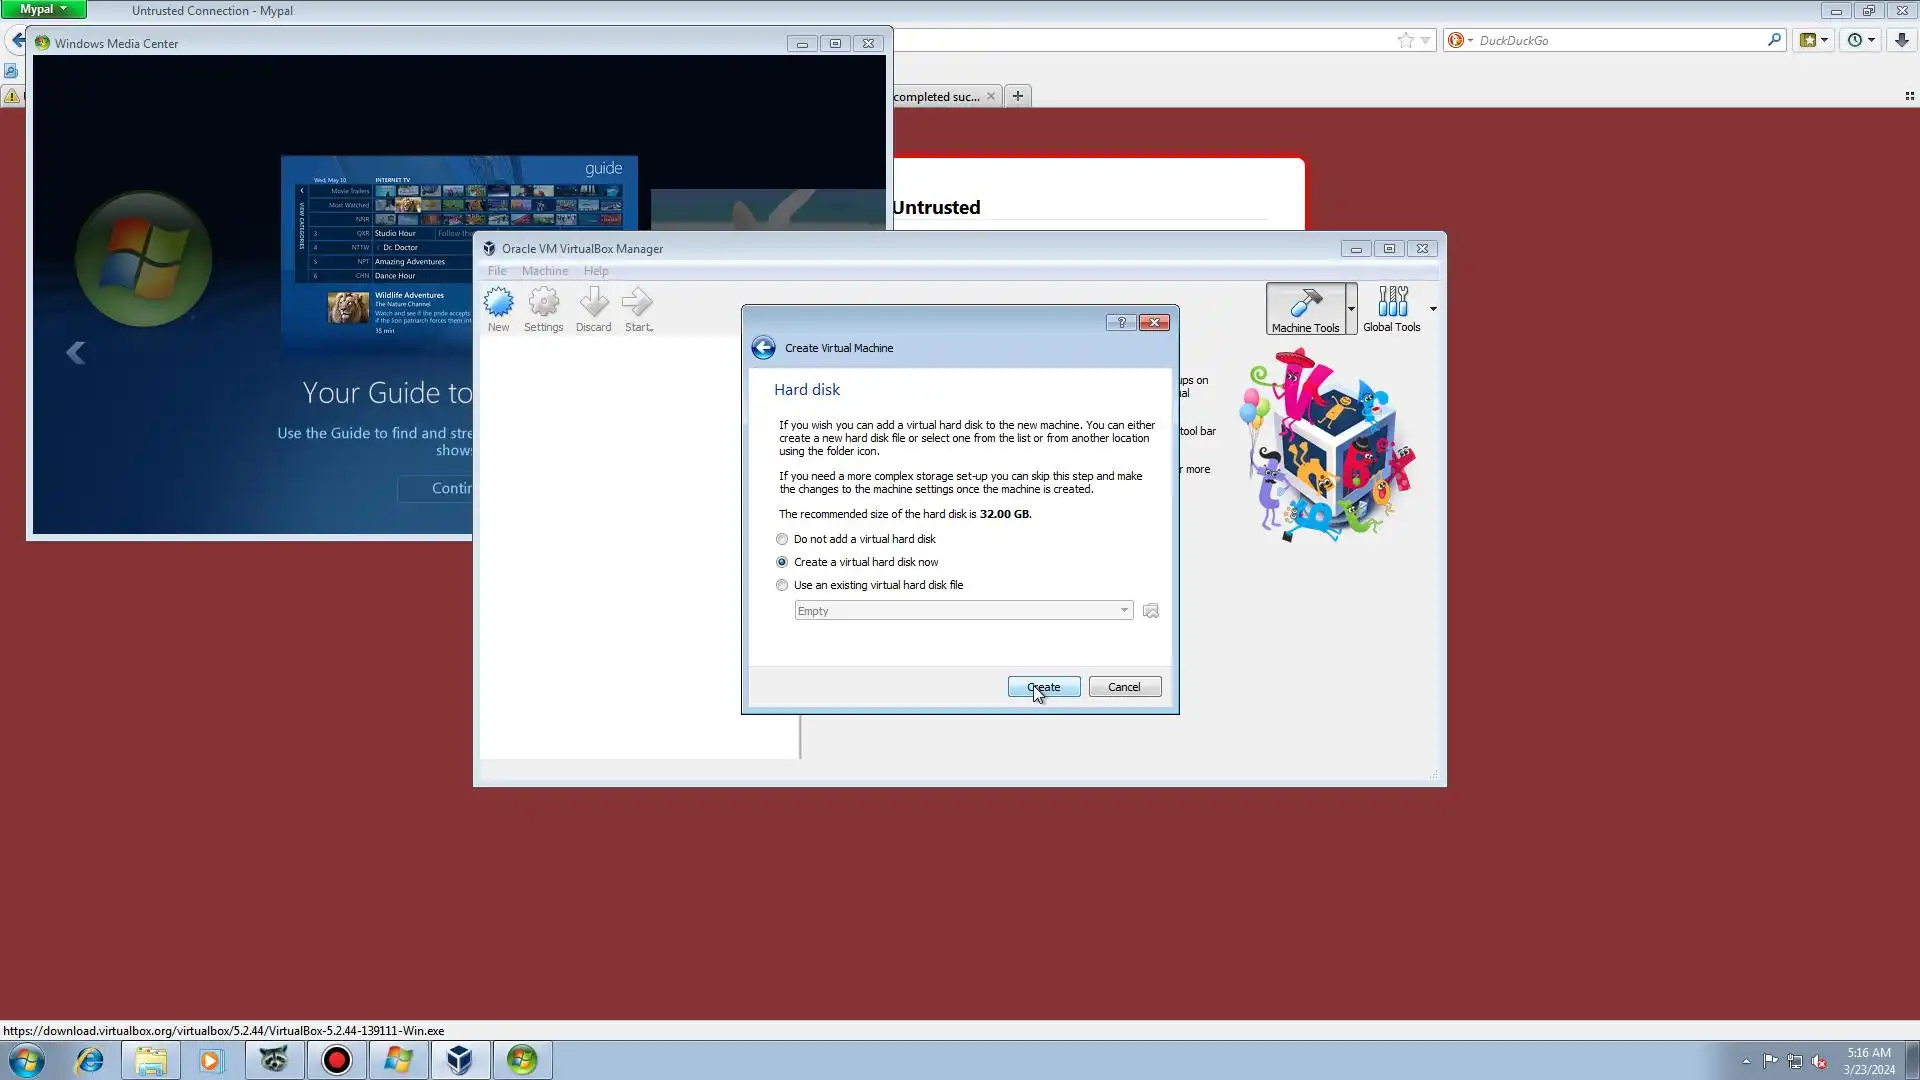Click the folder icon to choose disk file
This screenshot has height=1080, width=1920.
point(1151,611)
